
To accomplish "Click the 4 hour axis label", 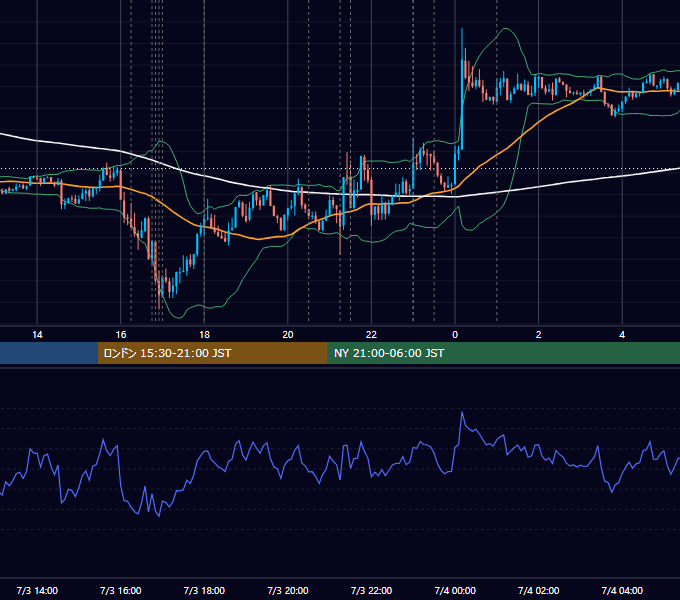I will point(622,335).
